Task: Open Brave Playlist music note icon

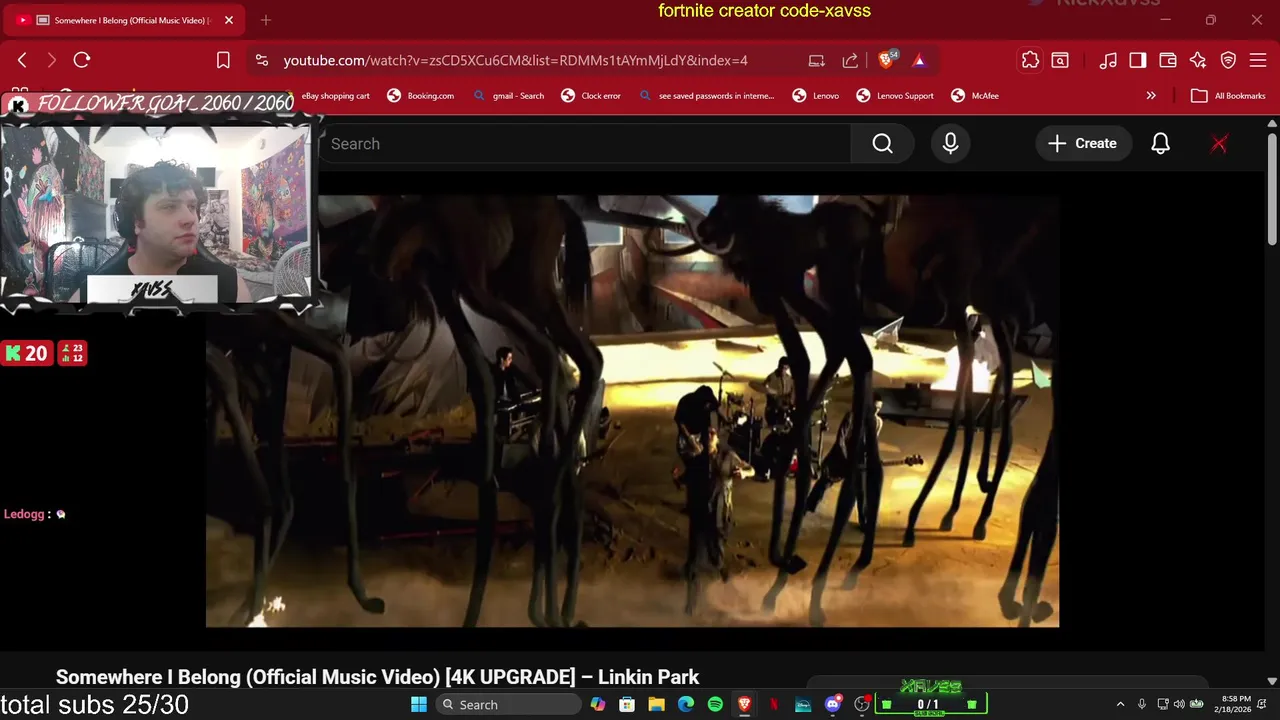Action: pos(1108,60)
